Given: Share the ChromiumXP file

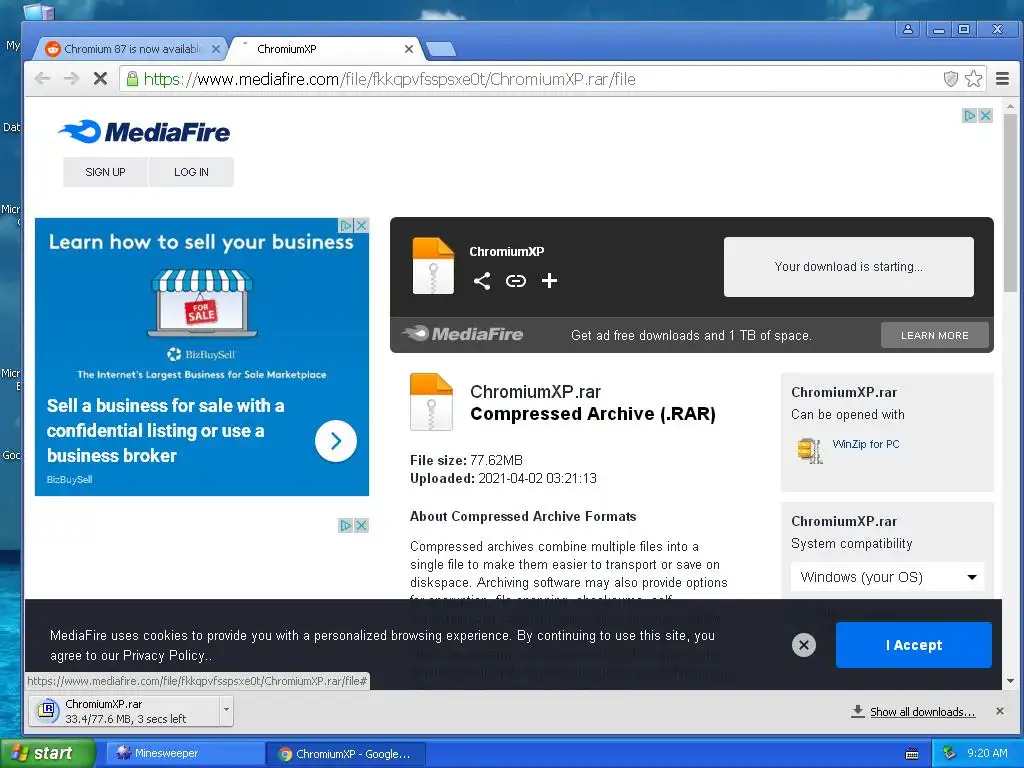Looking at the screenshot, I should point(482,281).
